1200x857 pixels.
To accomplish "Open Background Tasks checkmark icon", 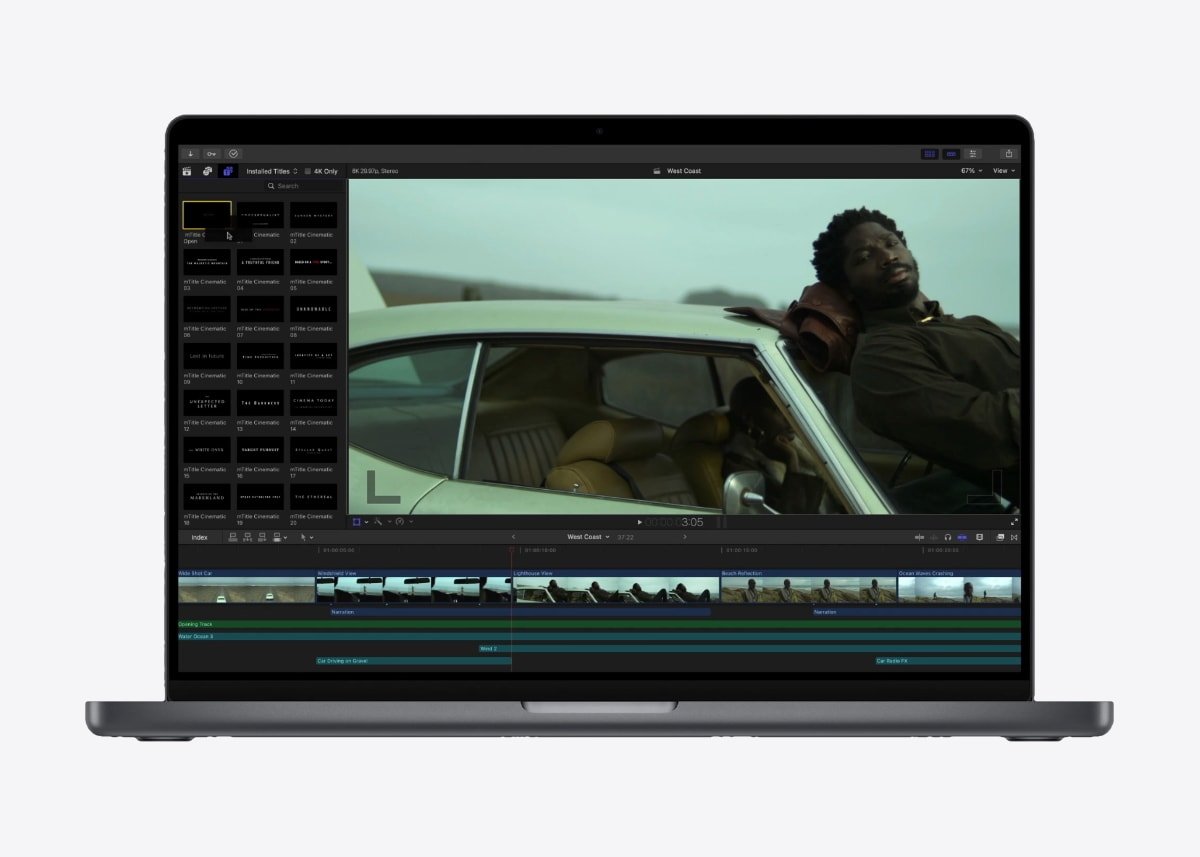I will (x=234, y=154).
